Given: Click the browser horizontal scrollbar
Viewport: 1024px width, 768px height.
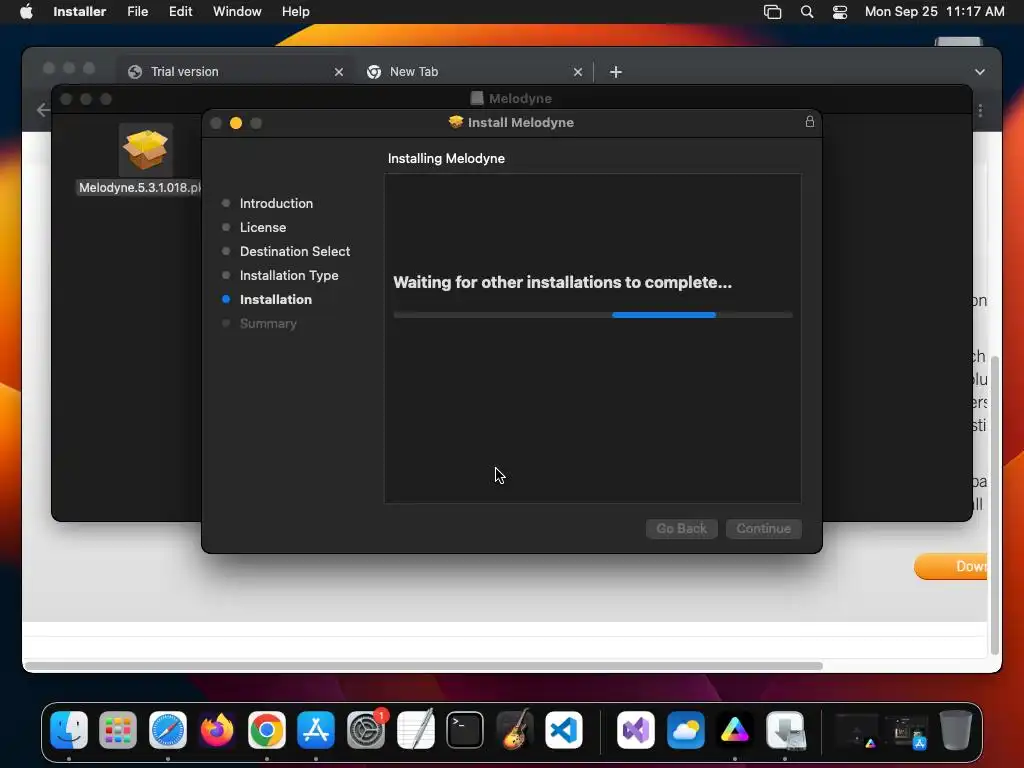Looking at the screenshot, I should 424,666.
